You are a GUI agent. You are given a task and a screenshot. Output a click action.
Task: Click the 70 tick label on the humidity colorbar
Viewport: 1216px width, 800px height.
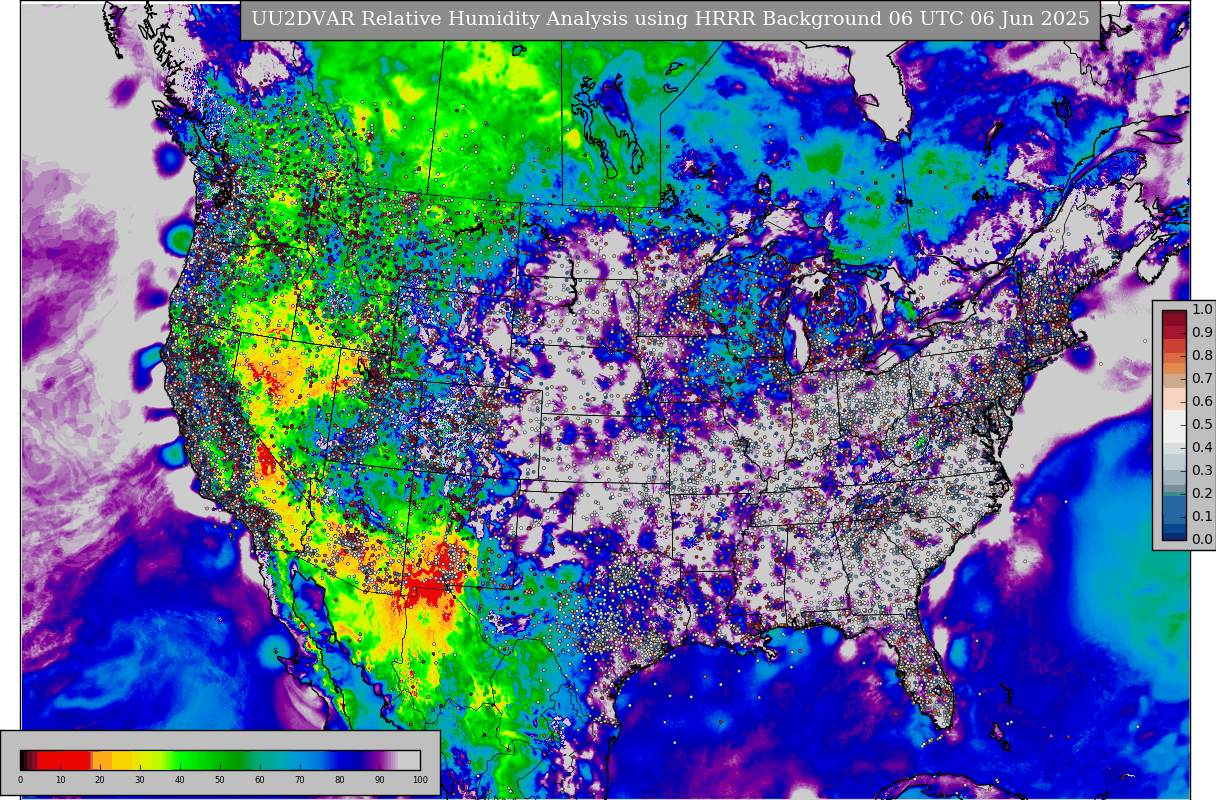(300, 780)
